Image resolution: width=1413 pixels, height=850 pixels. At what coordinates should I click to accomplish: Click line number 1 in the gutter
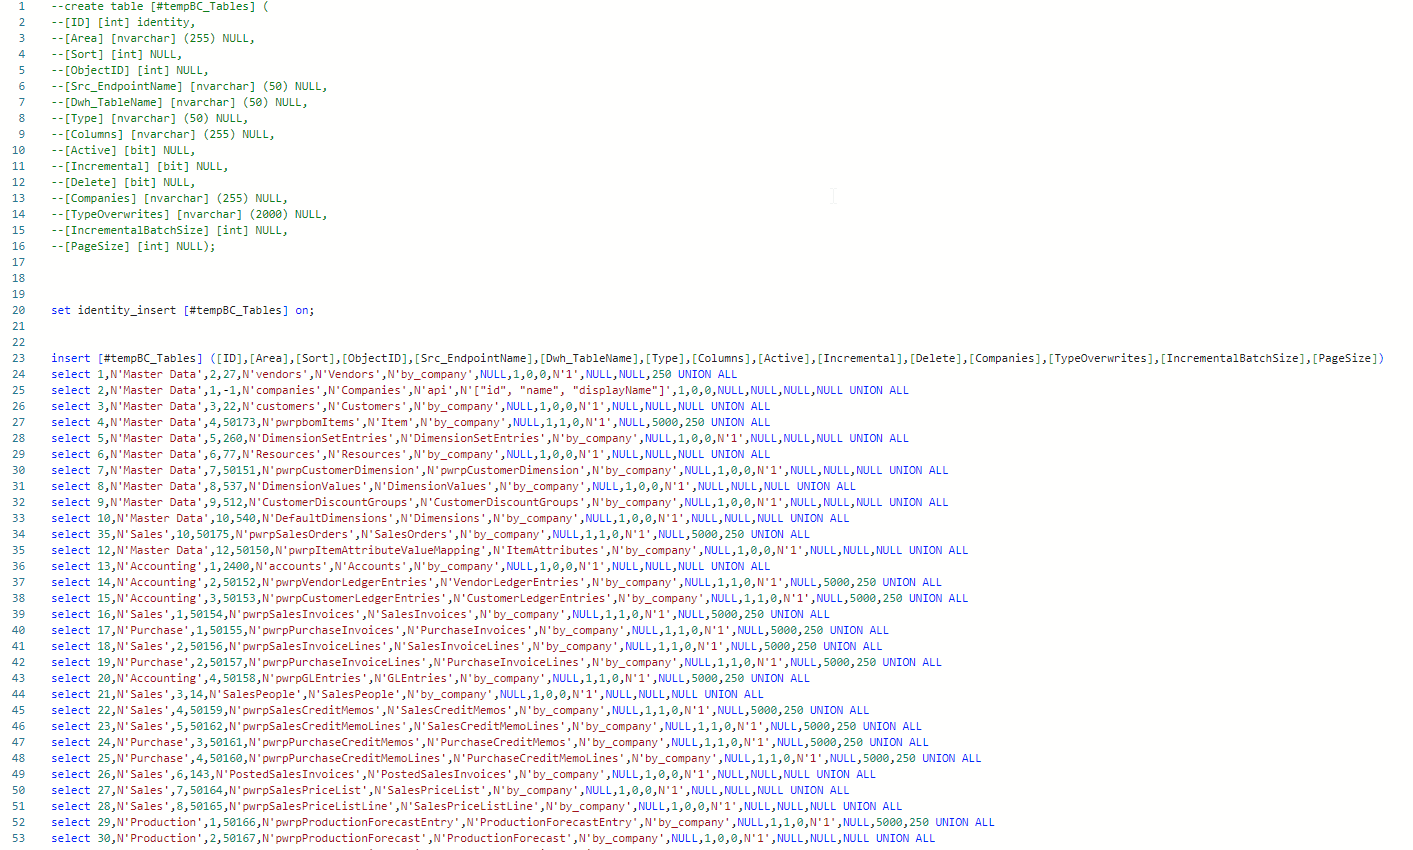(21, 6)
